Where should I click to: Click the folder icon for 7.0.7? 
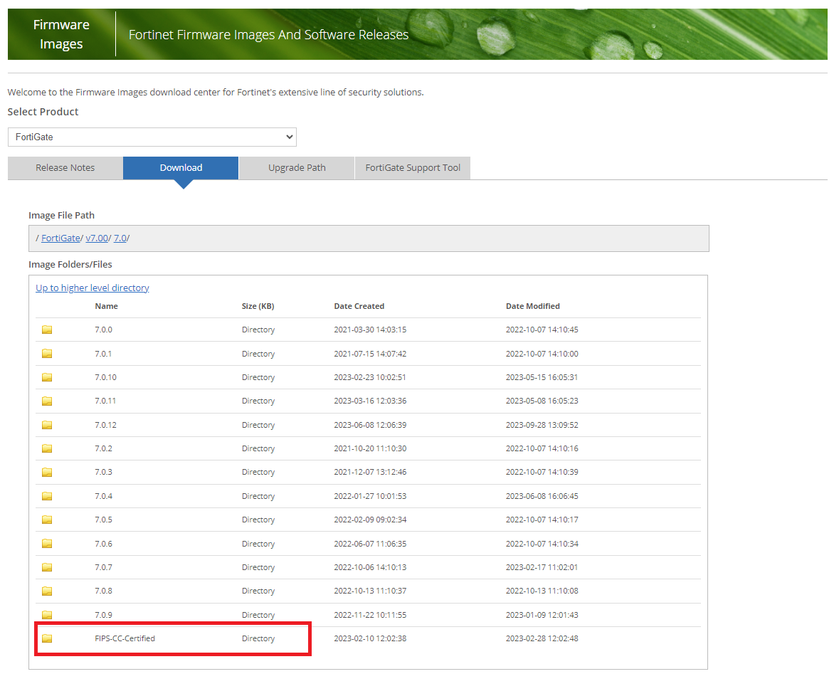[x=47, y=567]
